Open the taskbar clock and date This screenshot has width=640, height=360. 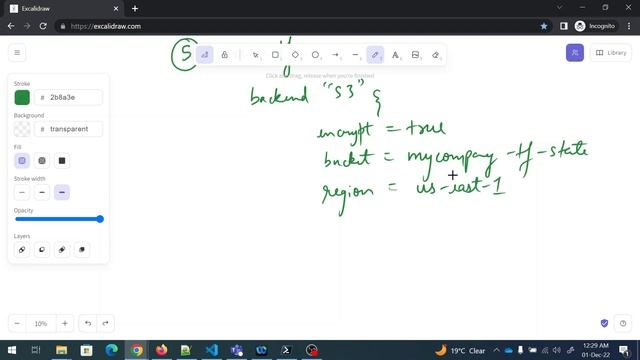tap(596, 350)
